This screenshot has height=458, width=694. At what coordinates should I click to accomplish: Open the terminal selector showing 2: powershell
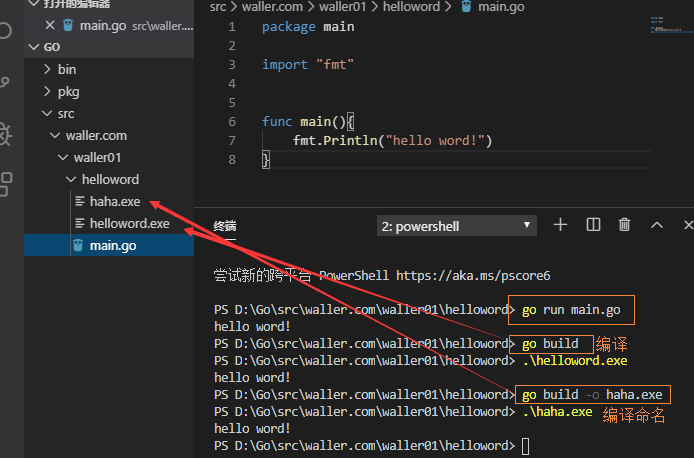tap(456, 226)
